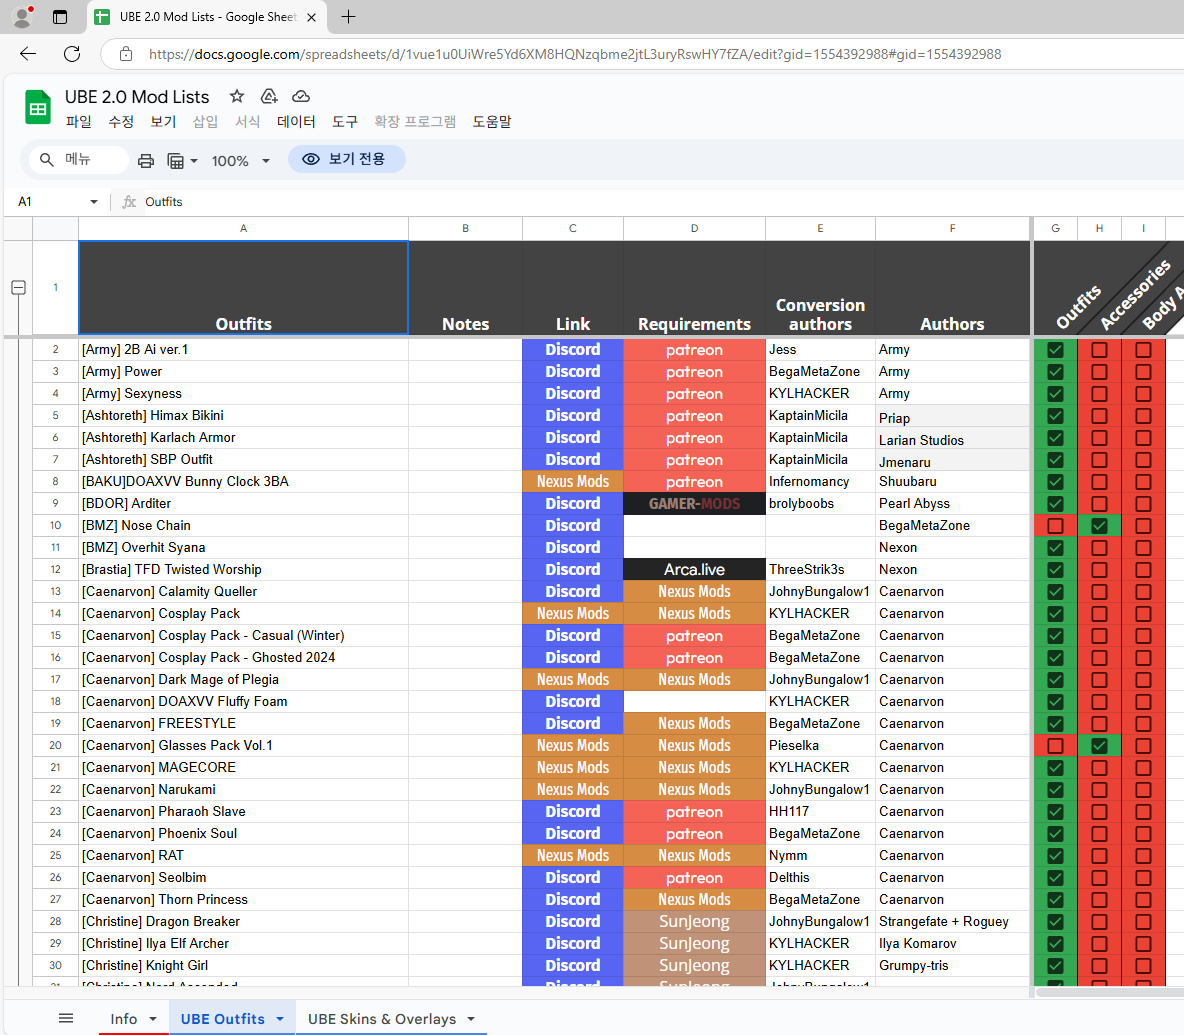Open UBE Outfits tab menu arrow

[279, 1019]
